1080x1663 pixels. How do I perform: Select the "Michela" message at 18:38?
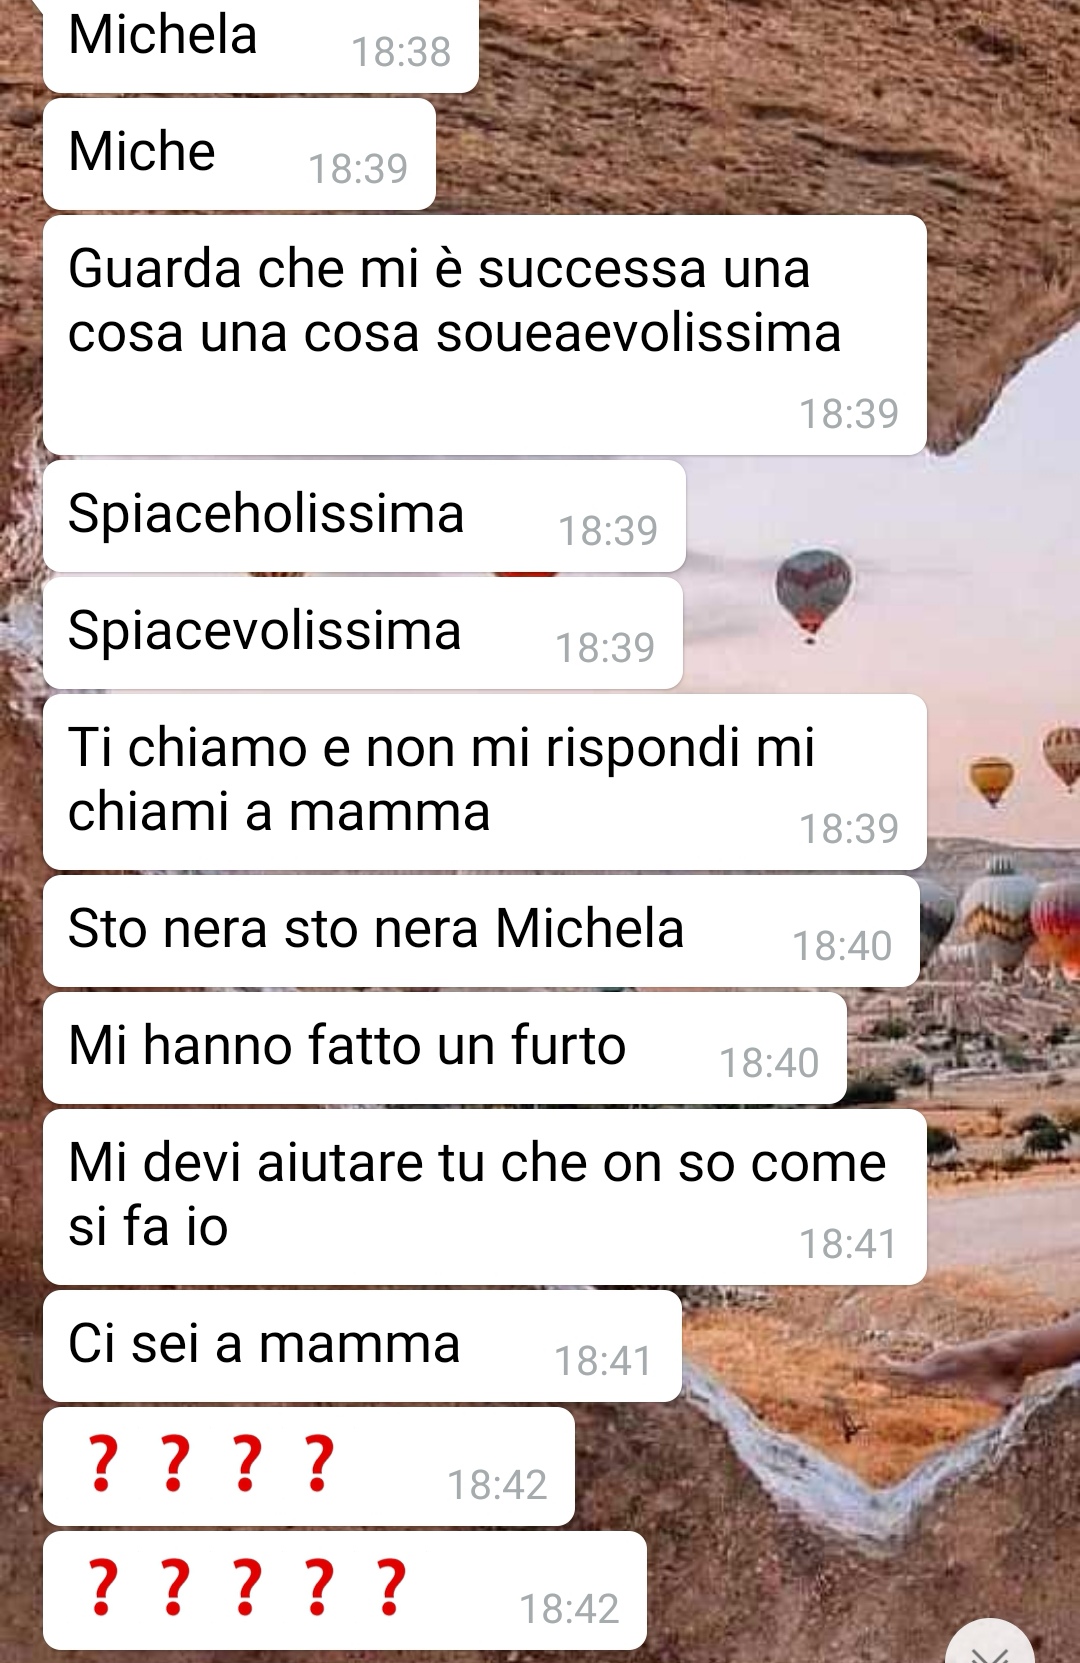coord(260,44)
